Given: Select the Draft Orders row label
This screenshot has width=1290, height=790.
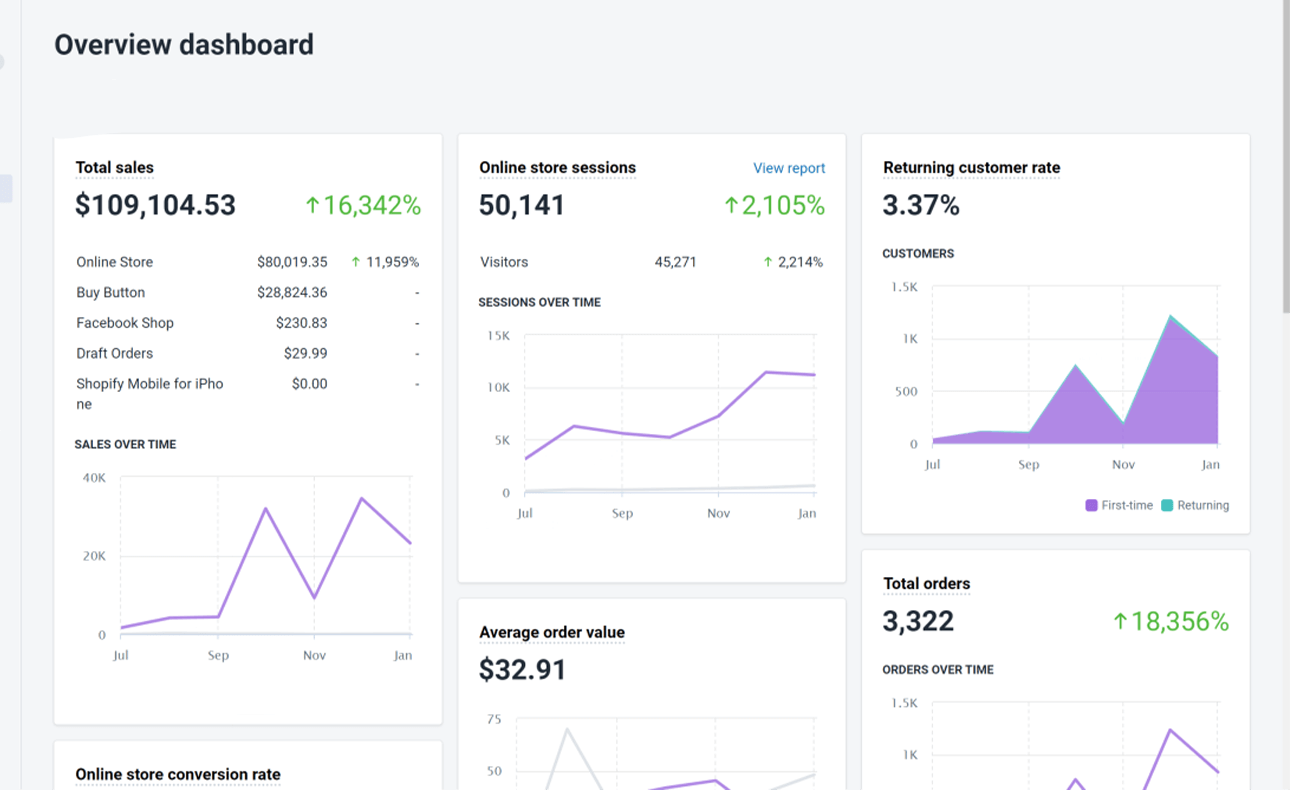Looking at the screenshot, I should [x=115, y=353].
